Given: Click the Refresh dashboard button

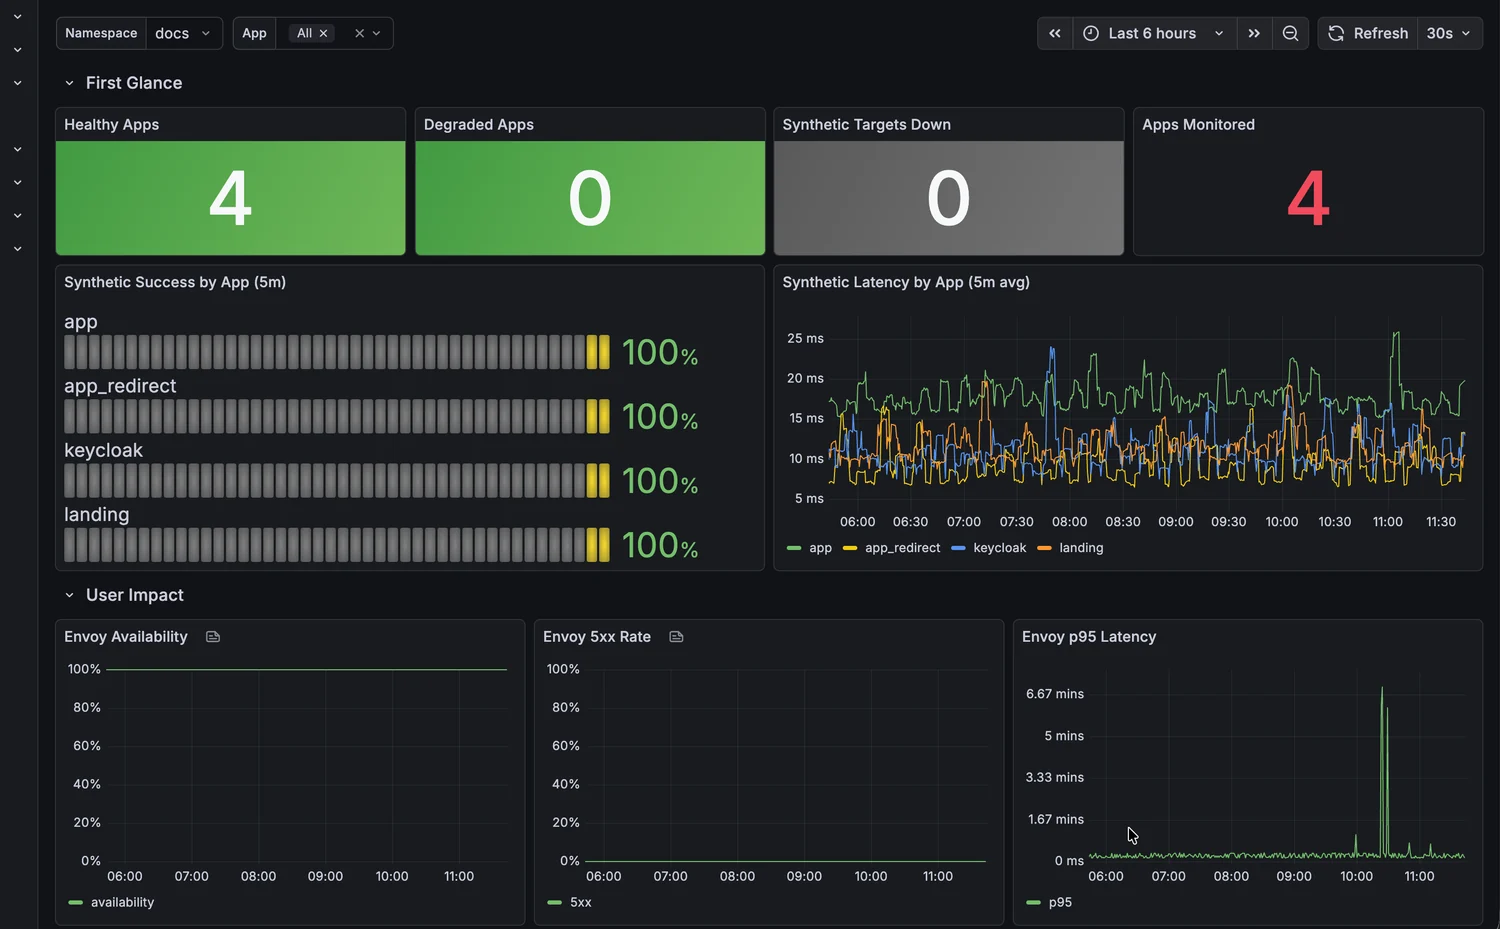Looking at the screenshot, I should tap(1367, 33).
